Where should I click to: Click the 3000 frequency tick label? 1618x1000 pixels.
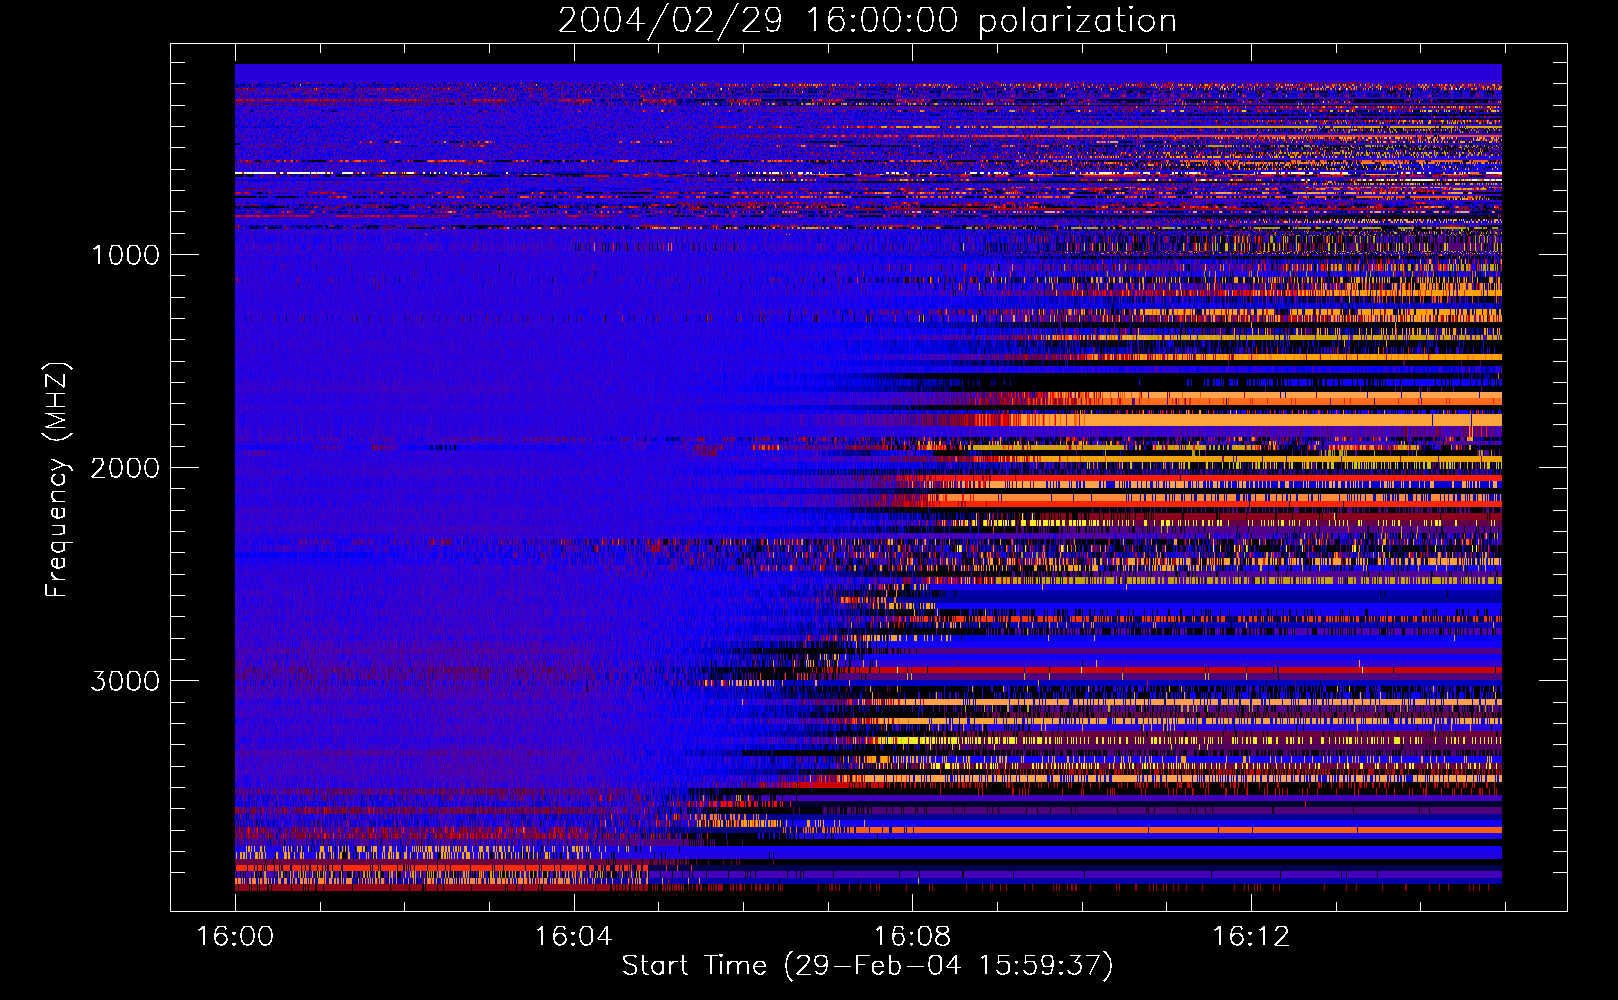[125, 681]
